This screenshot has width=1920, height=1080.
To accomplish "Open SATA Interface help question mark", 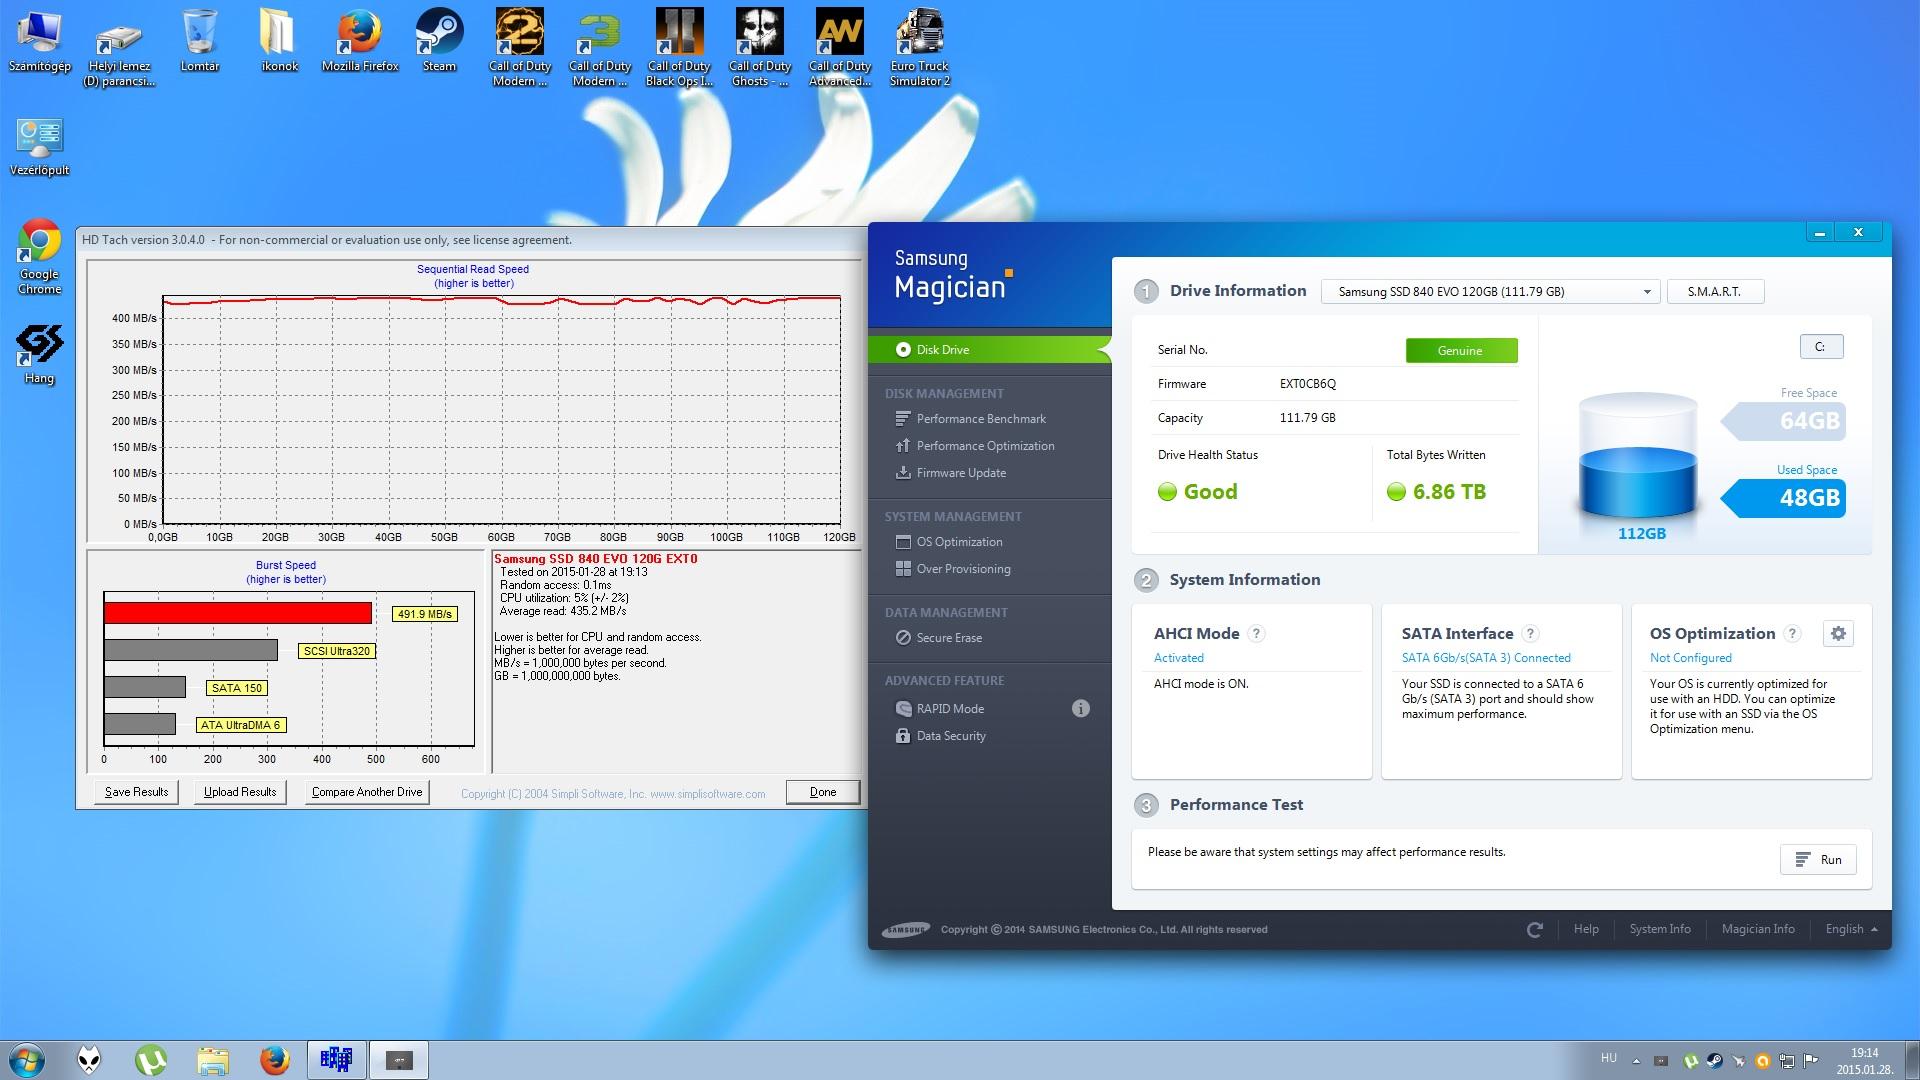I will (1529, 633).
